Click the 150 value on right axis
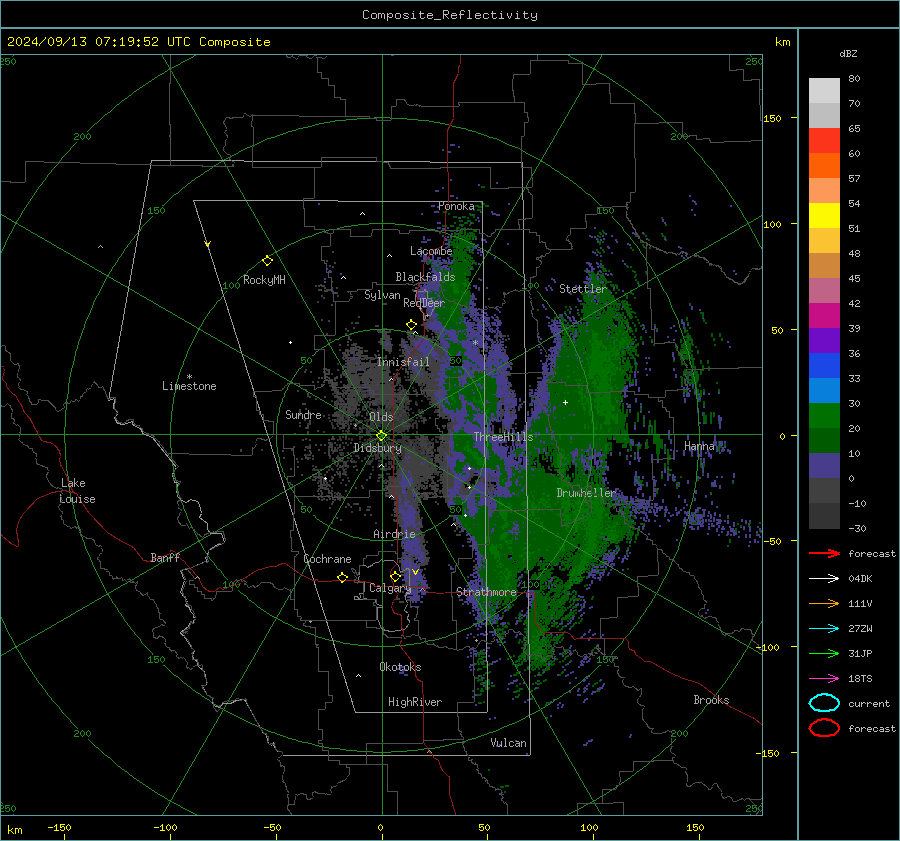The height and width of the screenshot is (841, 900). click(x=773, y=118)
